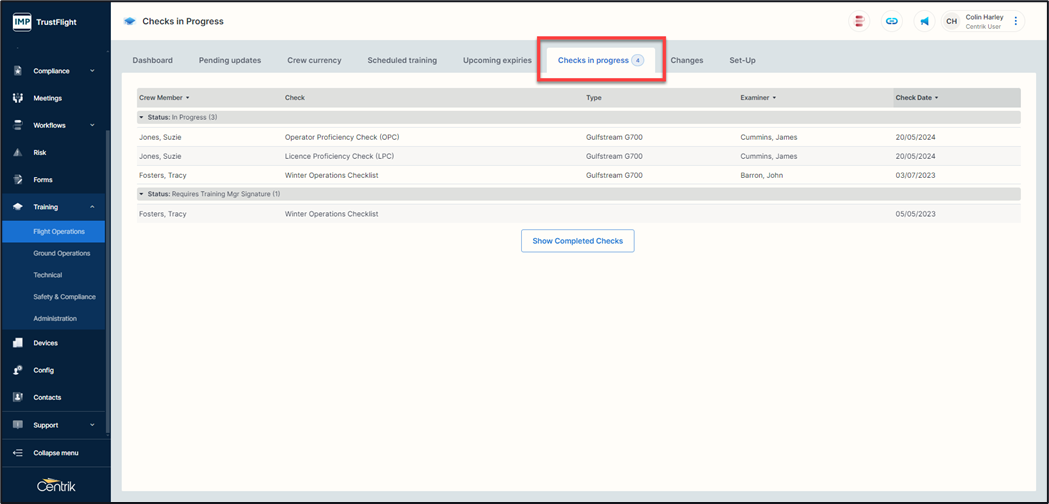
Task: Select the Forms sidebar icon
Action: click(x=18, y=180)
